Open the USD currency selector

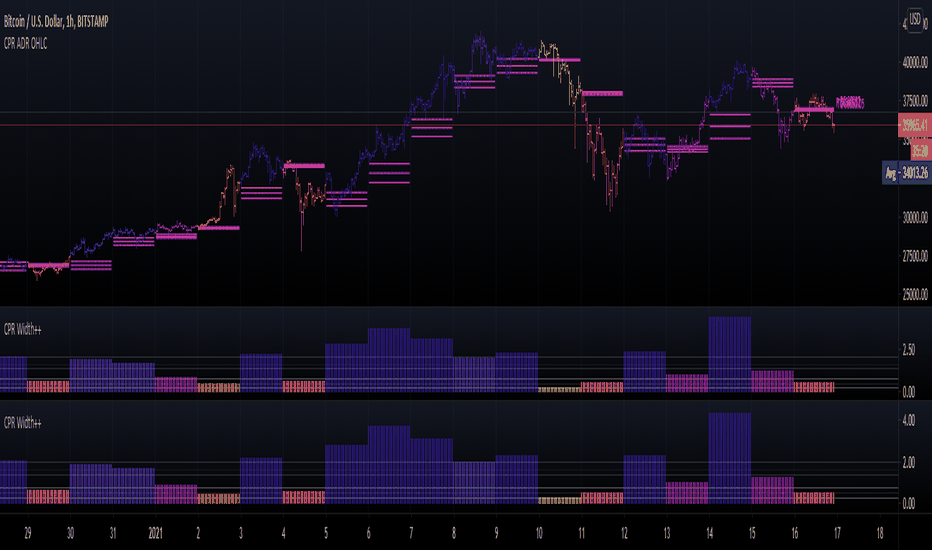915,20
